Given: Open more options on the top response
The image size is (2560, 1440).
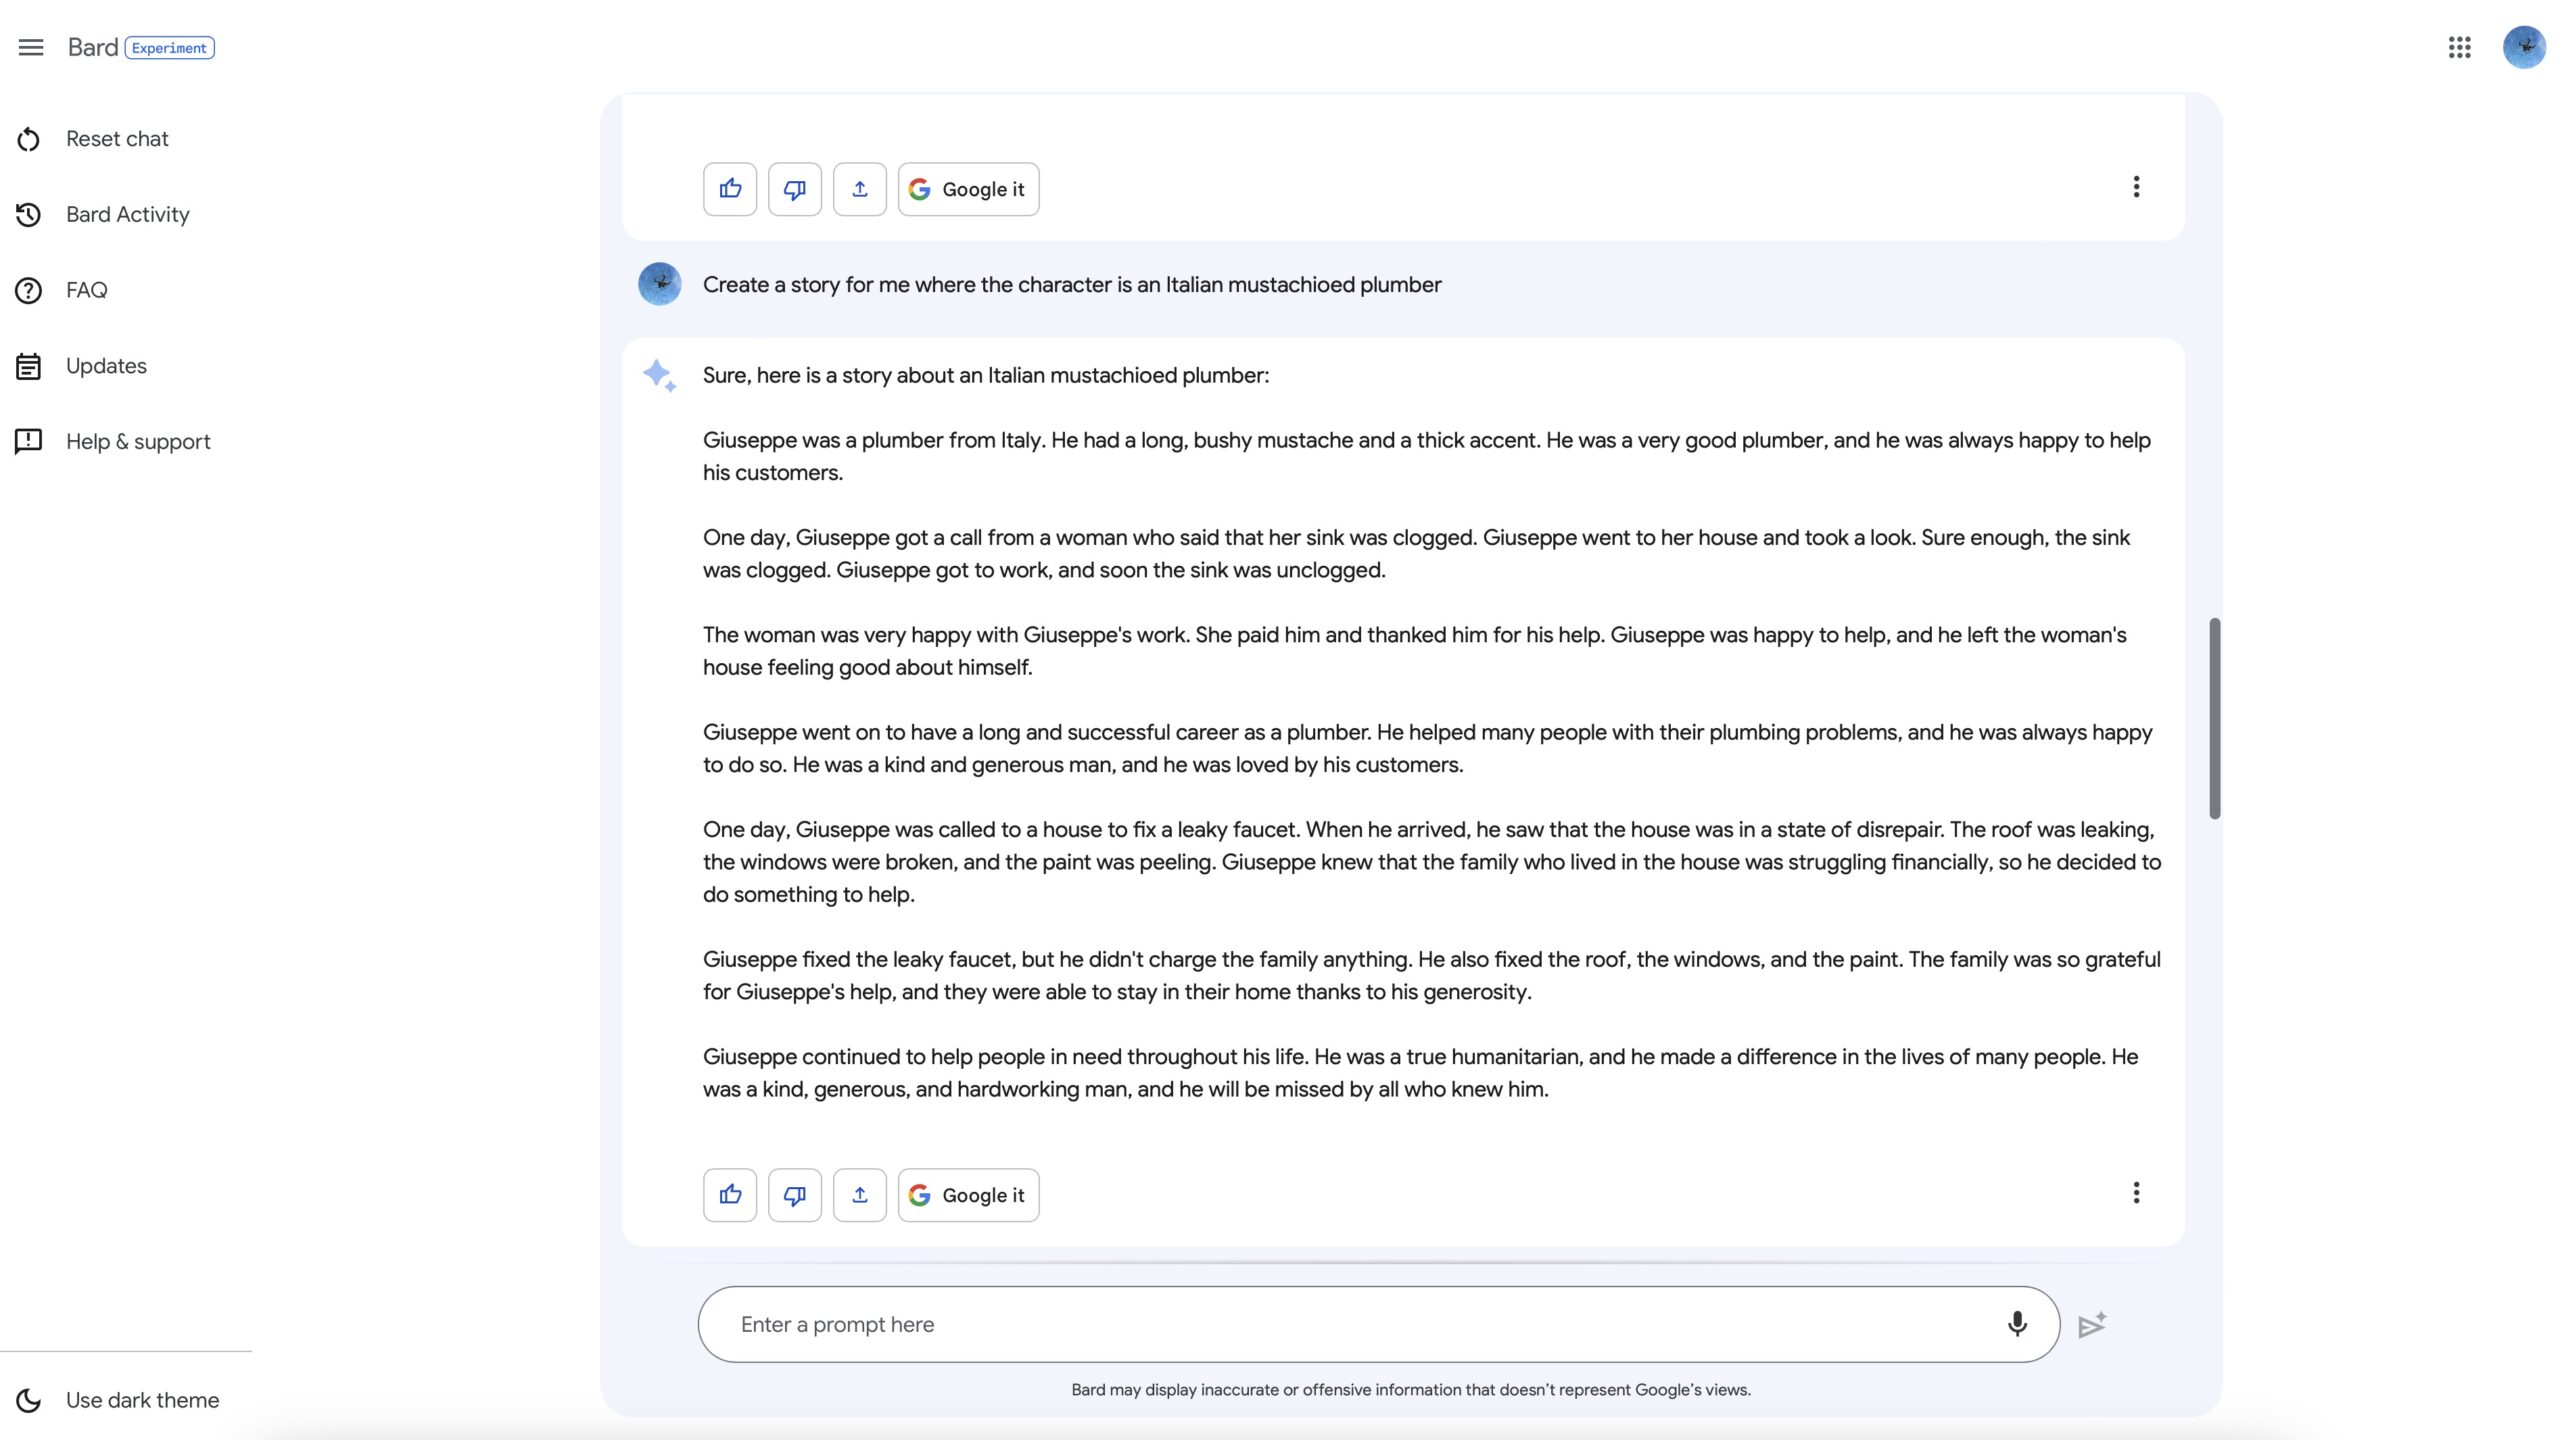Looking at the screenshot, I should click(x=2136, y=187).
